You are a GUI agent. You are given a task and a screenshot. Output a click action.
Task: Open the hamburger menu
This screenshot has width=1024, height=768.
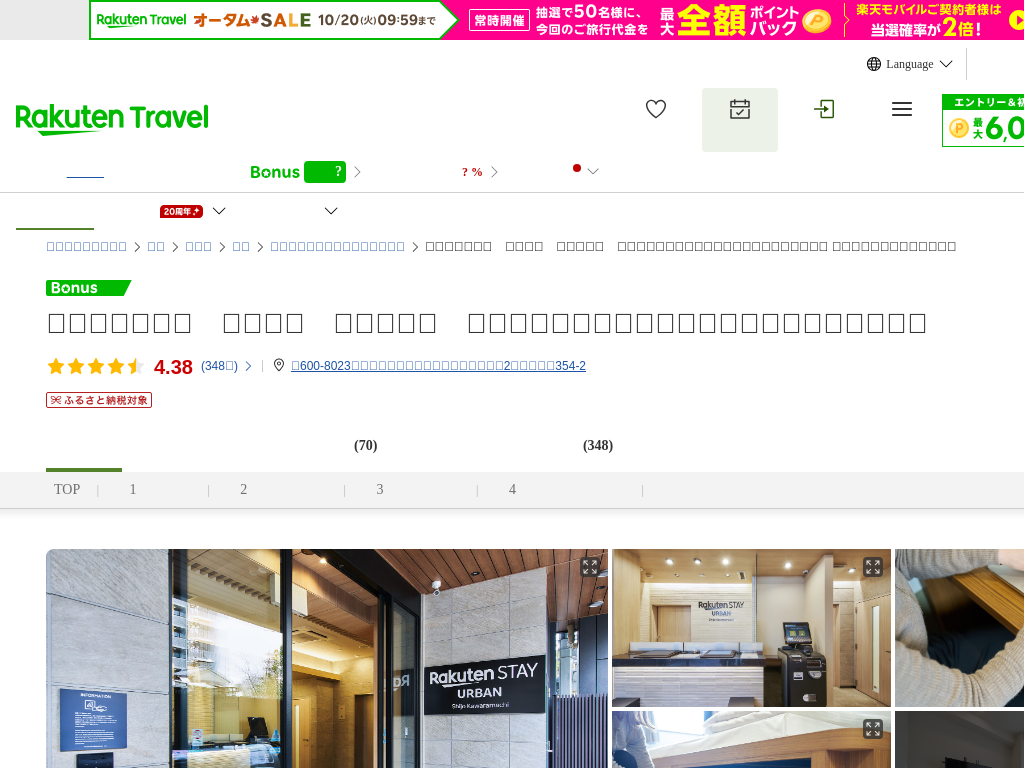[902, 109]
